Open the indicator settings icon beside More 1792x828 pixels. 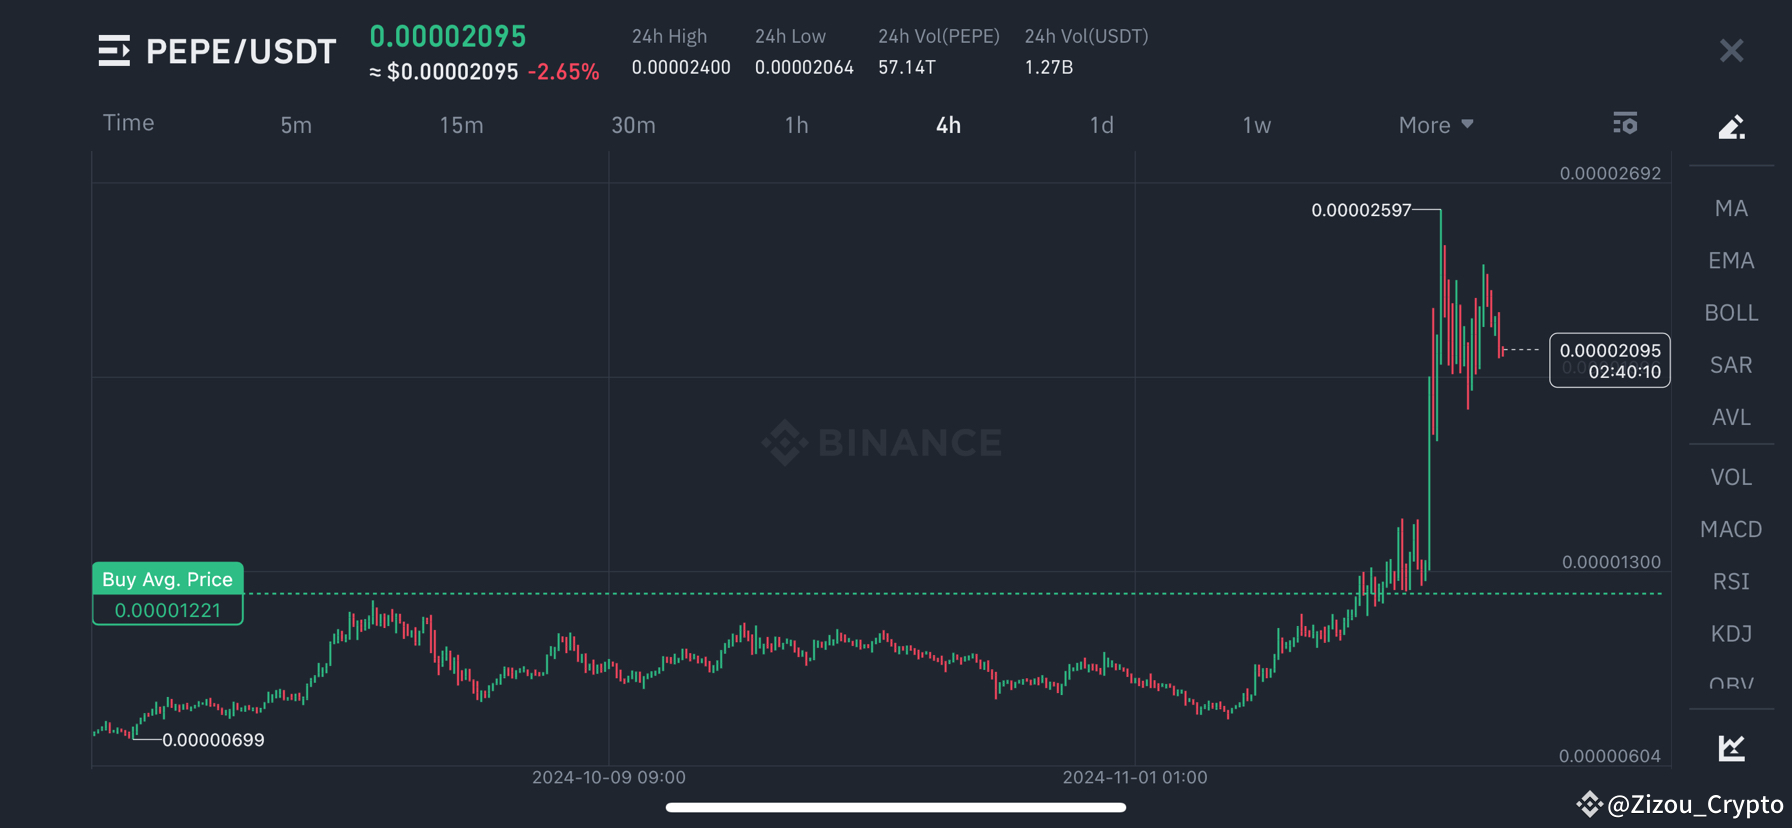click(x=1625, y=123)
